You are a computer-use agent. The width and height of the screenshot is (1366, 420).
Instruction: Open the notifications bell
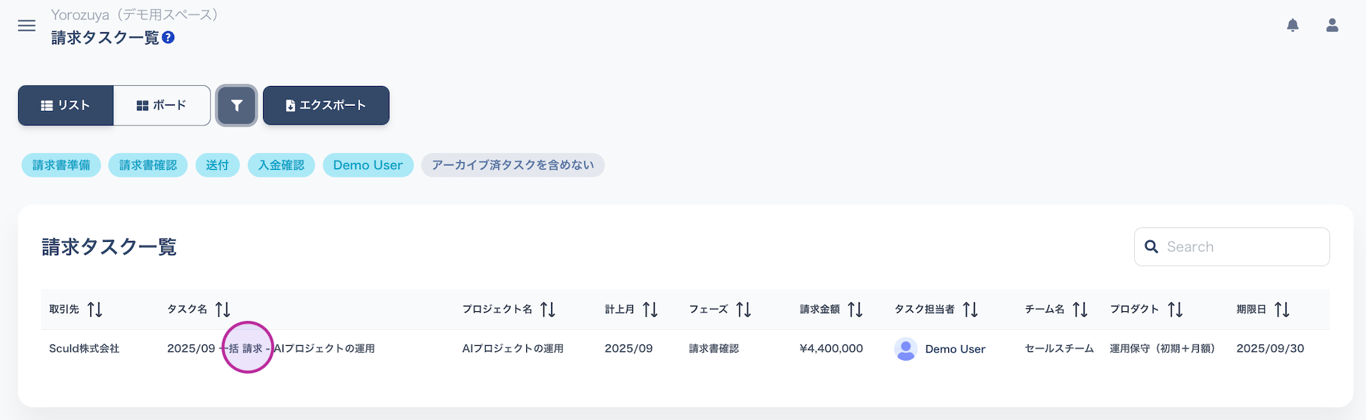[x=1292, y=26]
